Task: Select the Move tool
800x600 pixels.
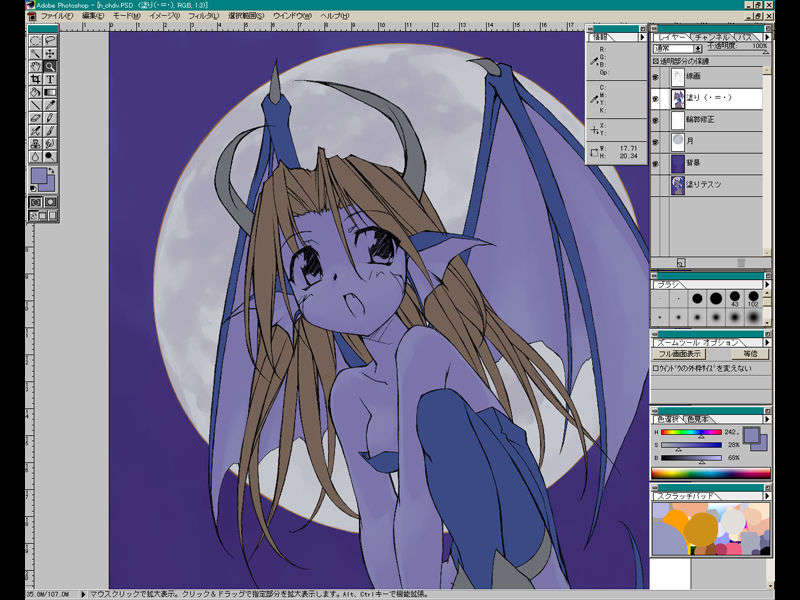Action: tap(50, 54)
